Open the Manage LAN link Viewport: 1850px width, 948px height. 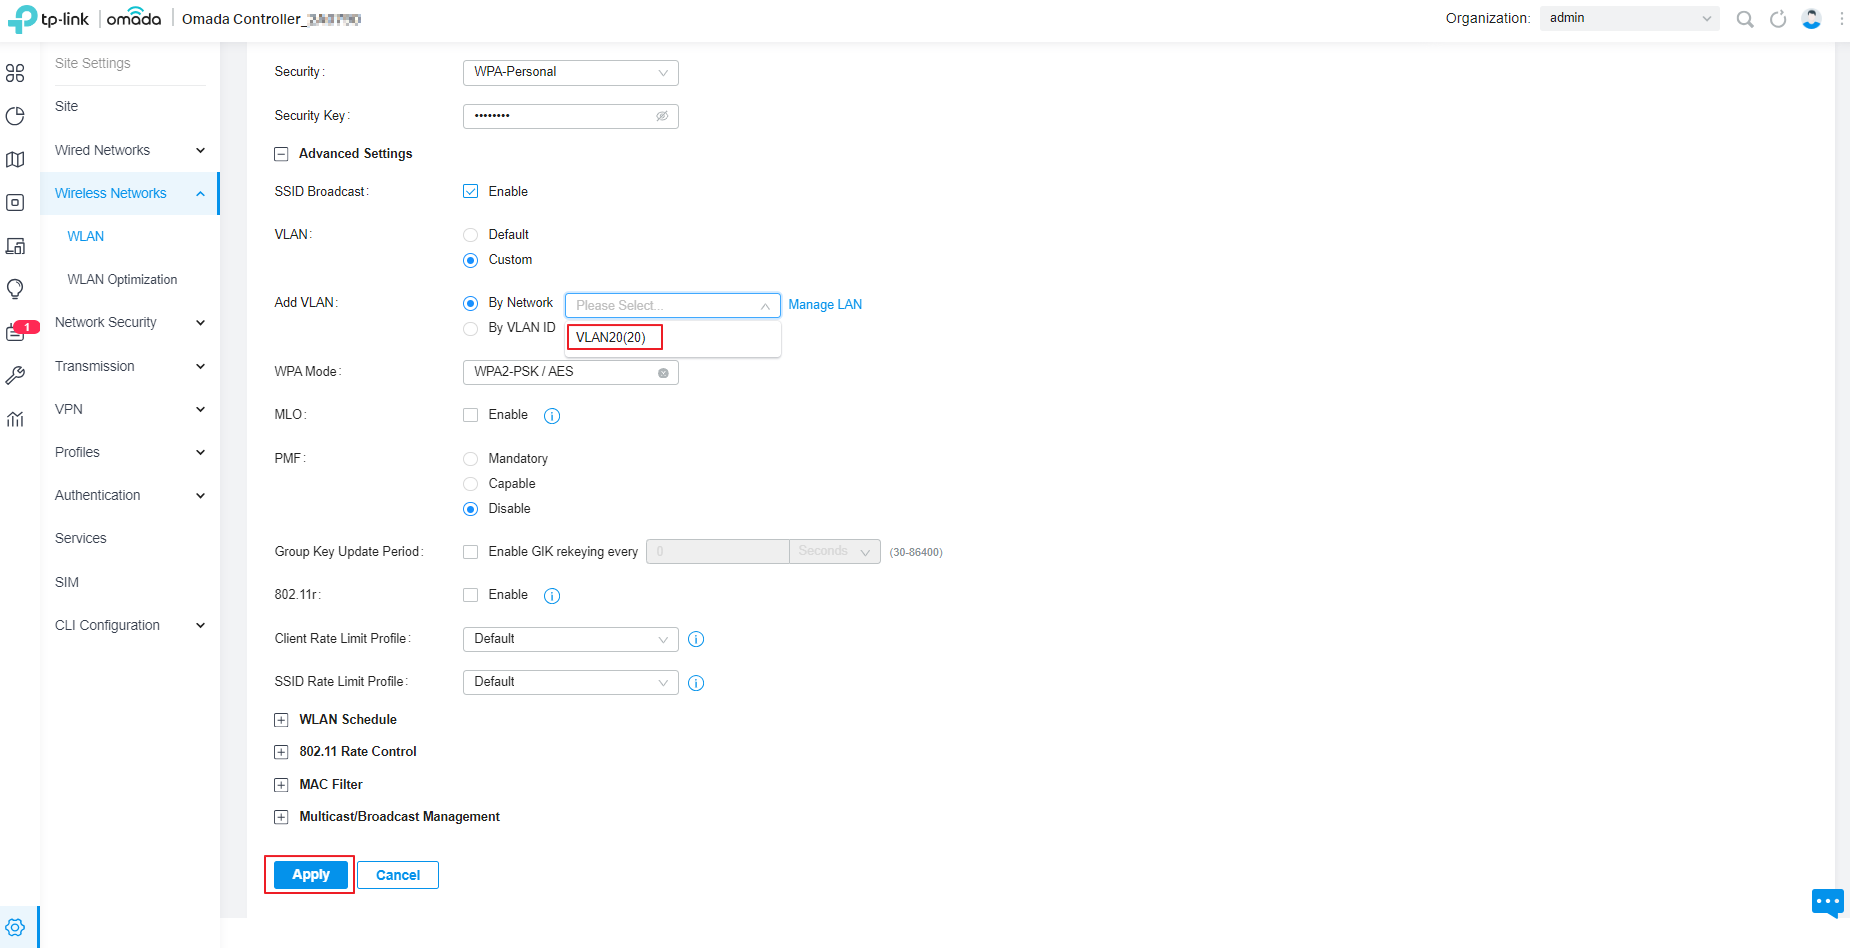[825, 305]
